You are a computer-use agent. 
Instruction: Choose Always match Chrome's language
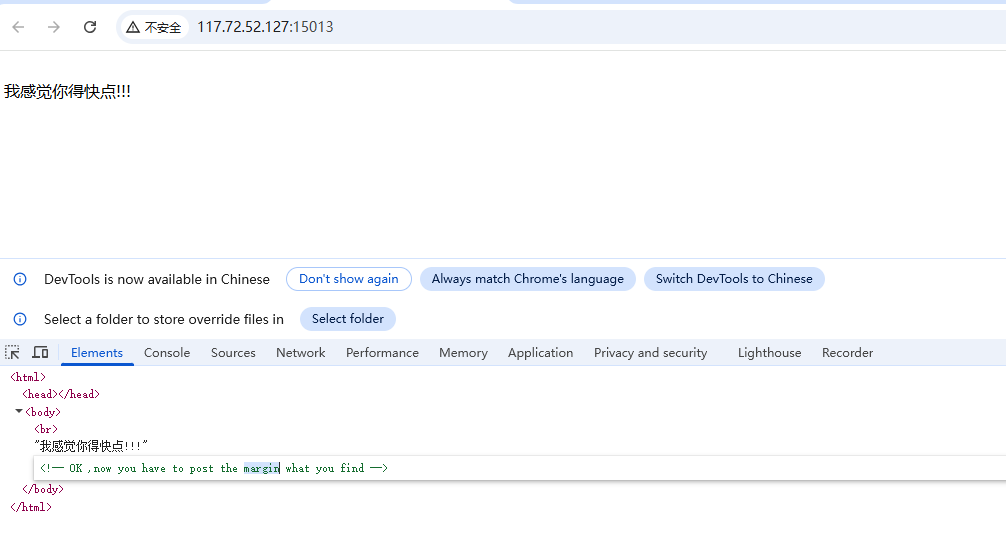527,279
